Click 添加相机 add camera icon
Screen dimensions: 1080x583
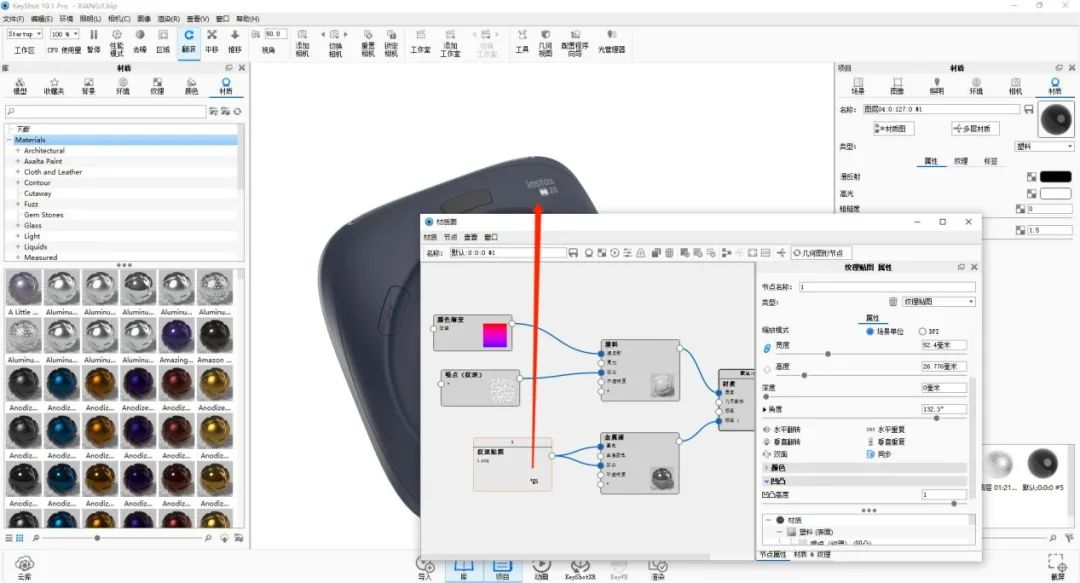point(302,35)
